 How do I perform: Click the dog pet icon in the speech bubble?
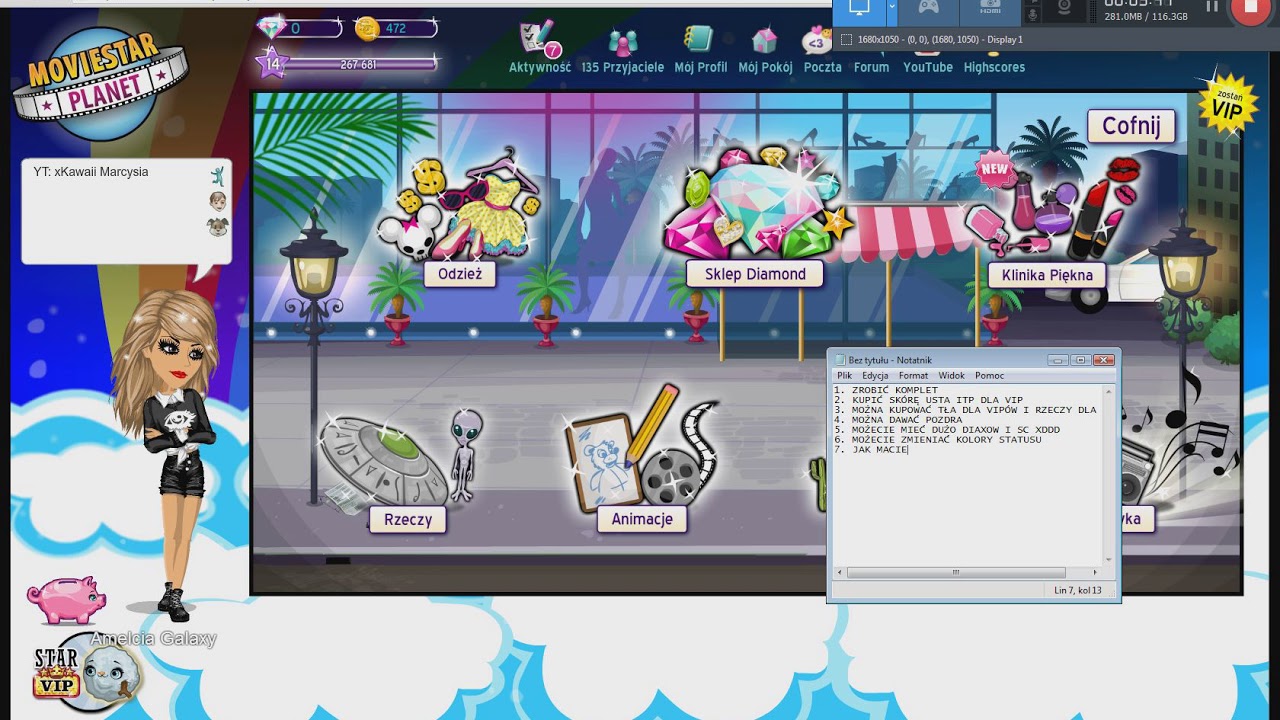click(217, 227)
